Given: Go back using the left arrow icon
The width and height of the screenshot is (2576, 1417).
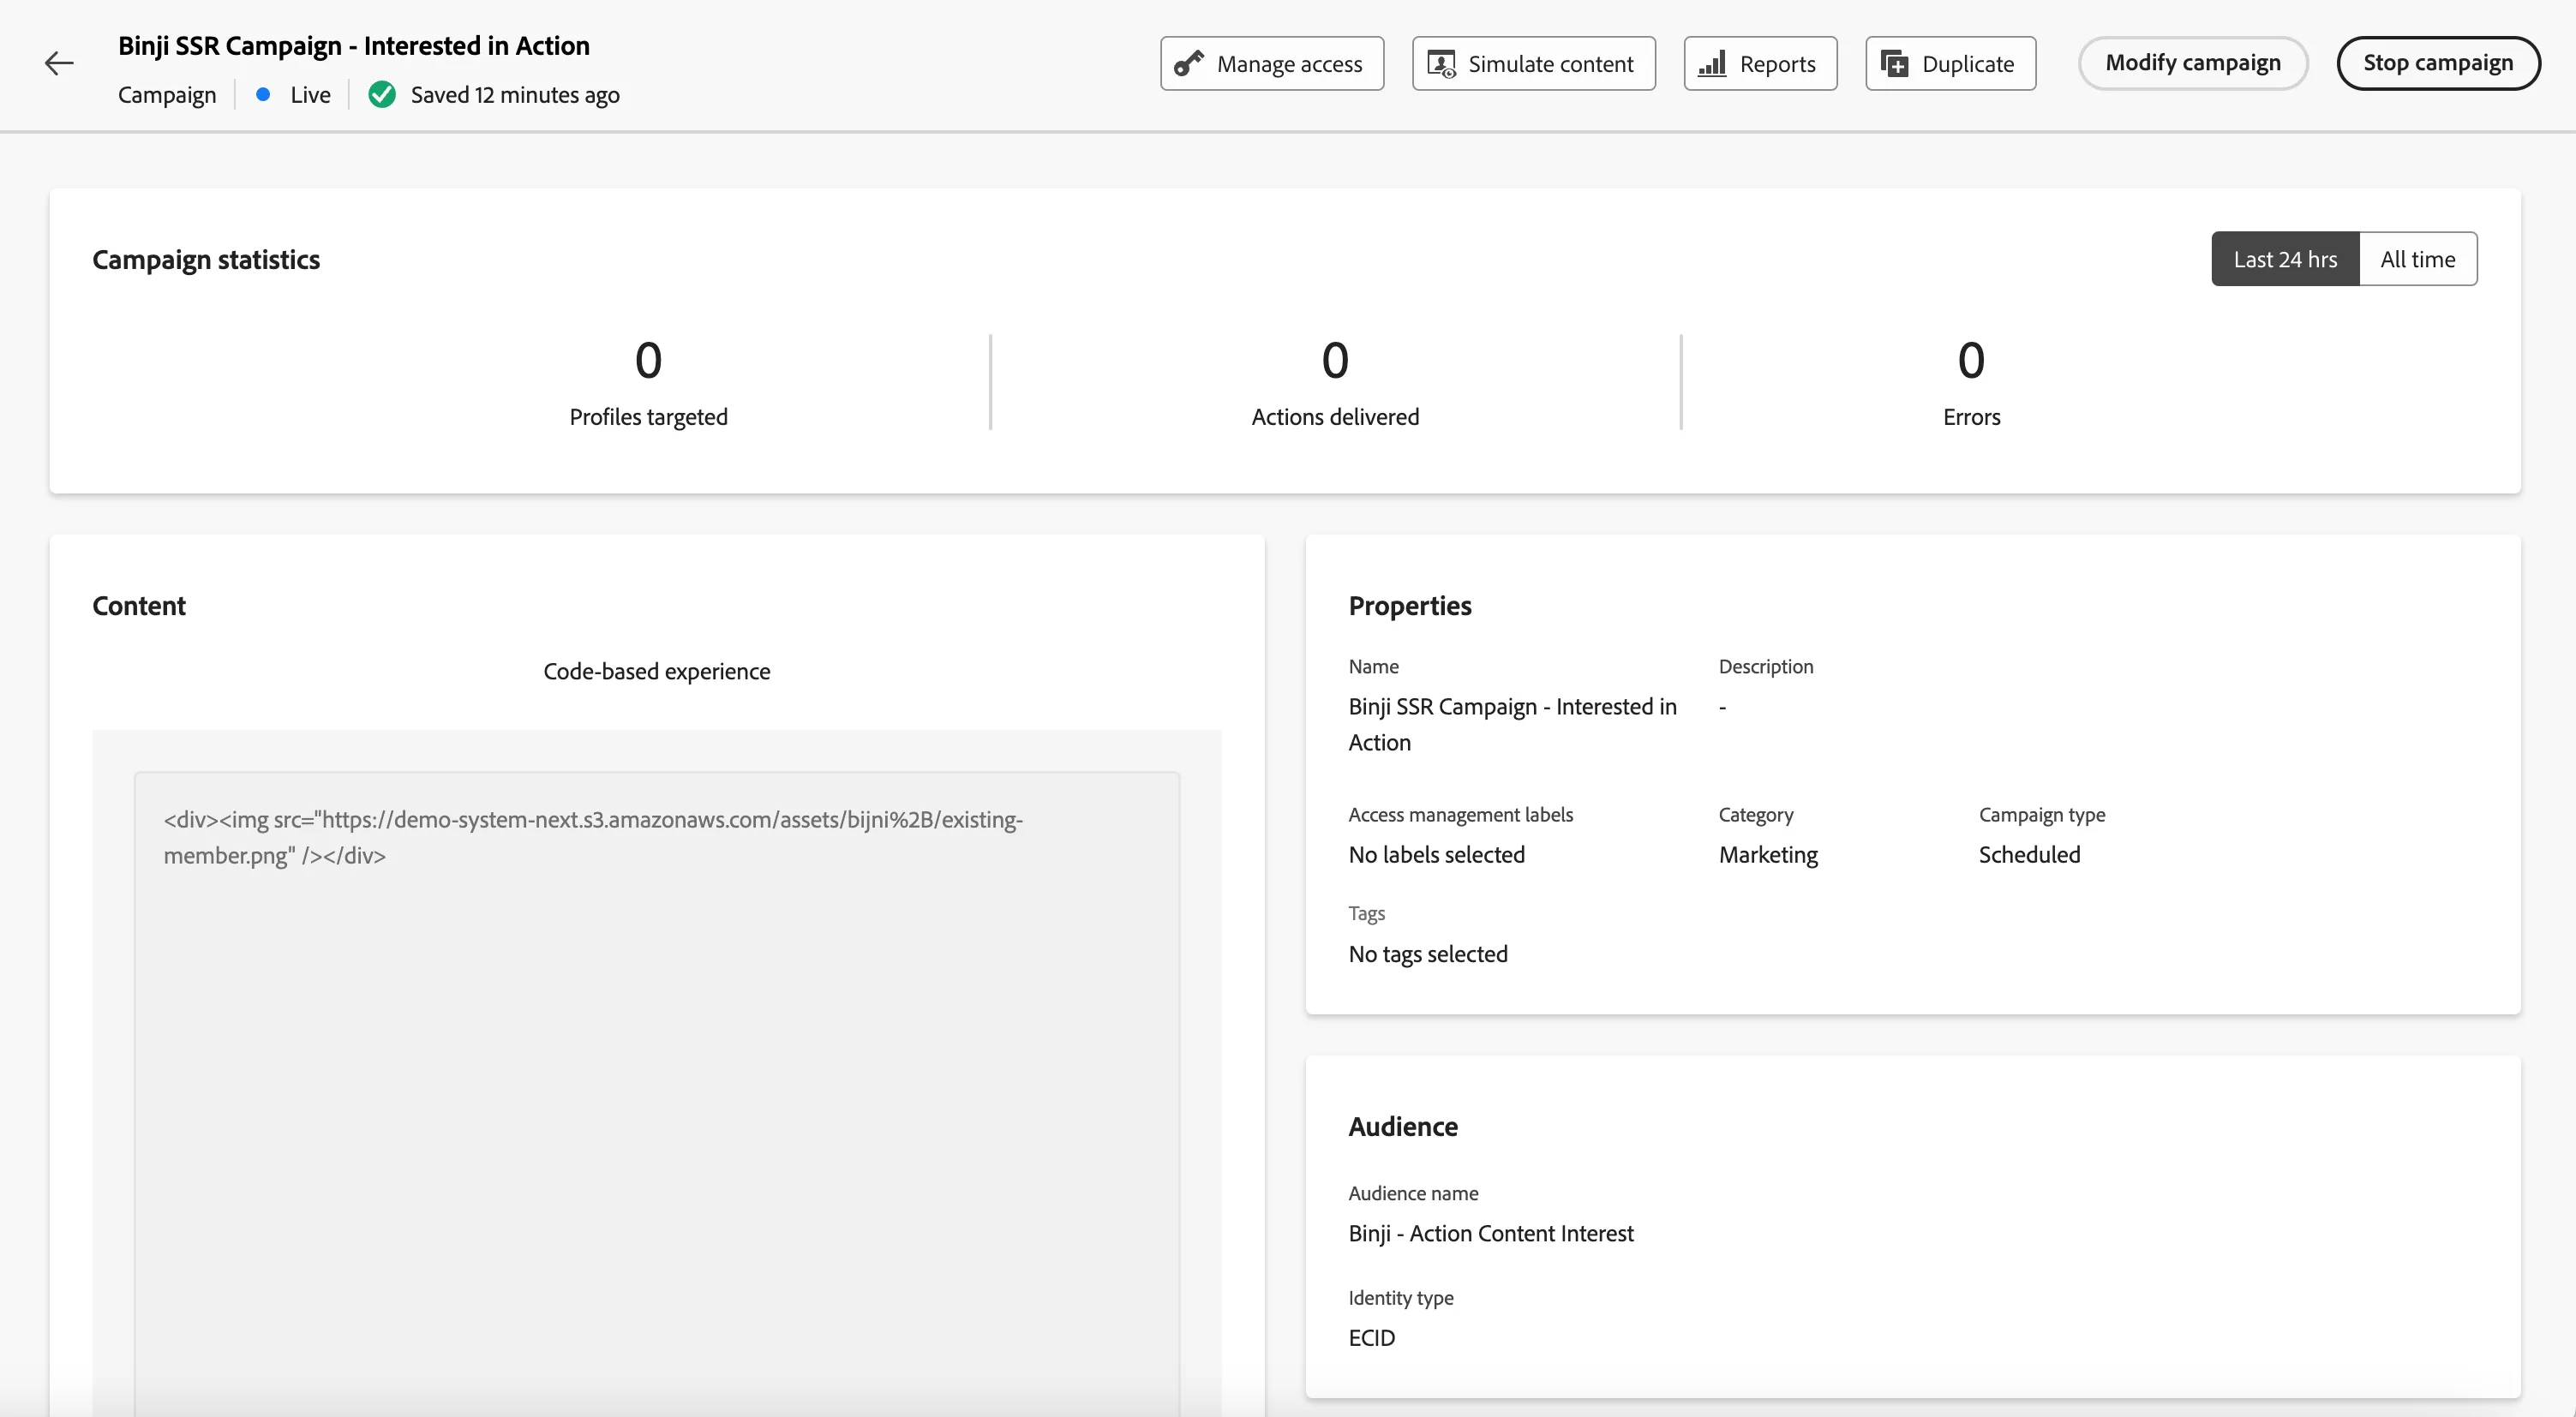Looking at the screenshot, I should [59, 64].
